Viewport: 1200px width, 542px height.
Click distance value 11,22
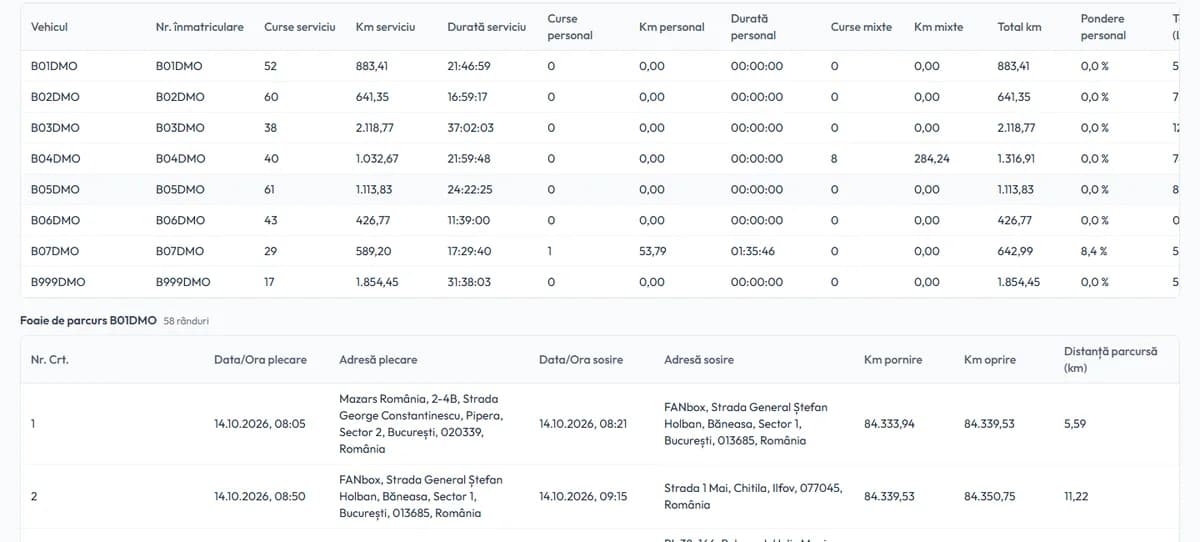pos(1076,496)
